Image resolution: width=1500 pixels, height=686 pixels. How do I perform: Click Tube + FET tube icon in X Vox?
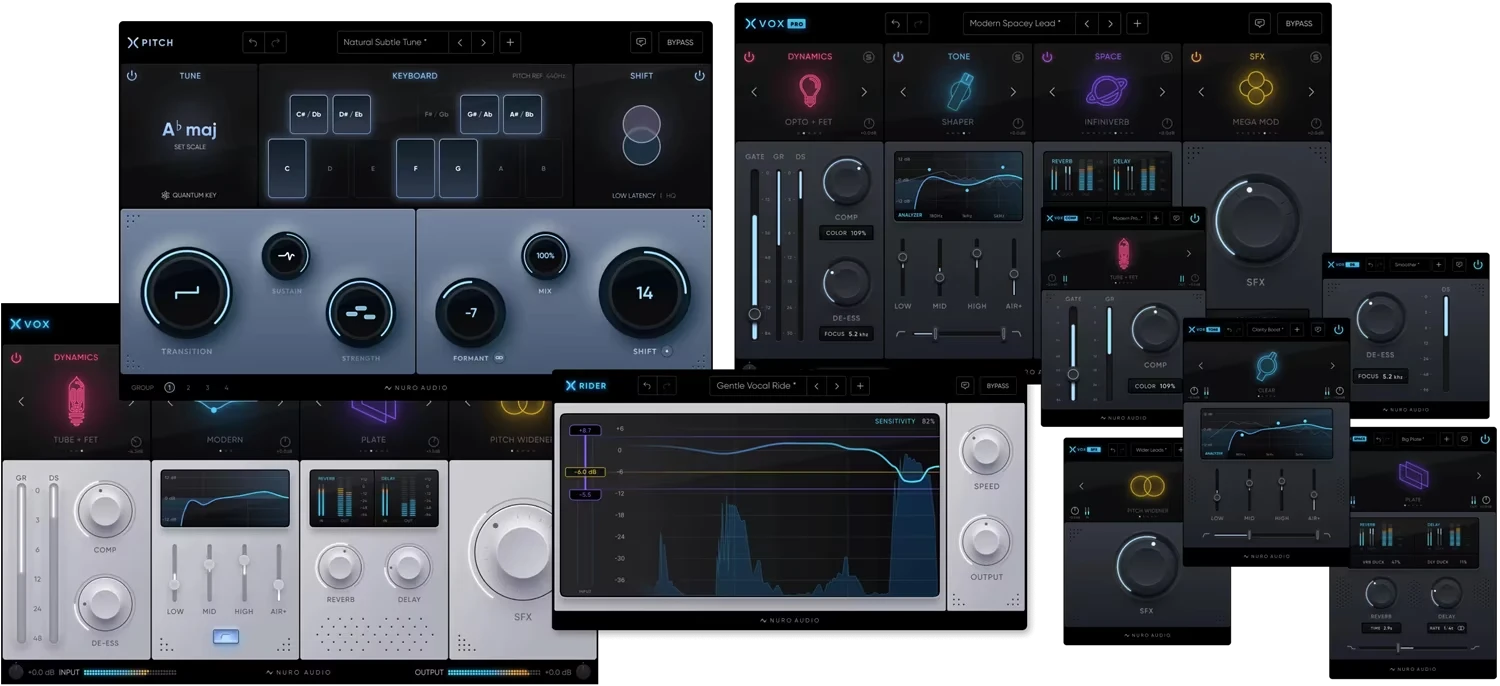(x=76, y=401)
